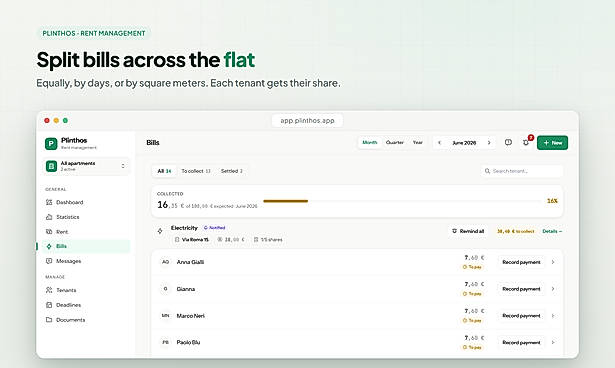Open Tenants in the sidebar
Image resolution: width=615 pixels, height=368 pixels.
pos(86,290)
